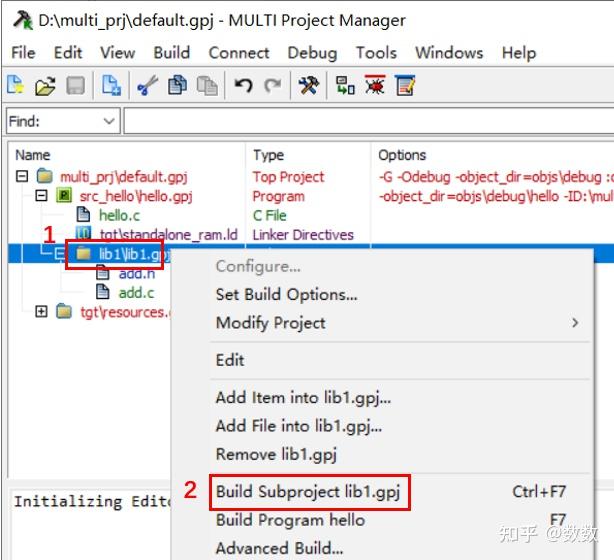Open the Find dropdown
Image resolution: width=614 pixels, height=560 pixels.
[109, 121]
